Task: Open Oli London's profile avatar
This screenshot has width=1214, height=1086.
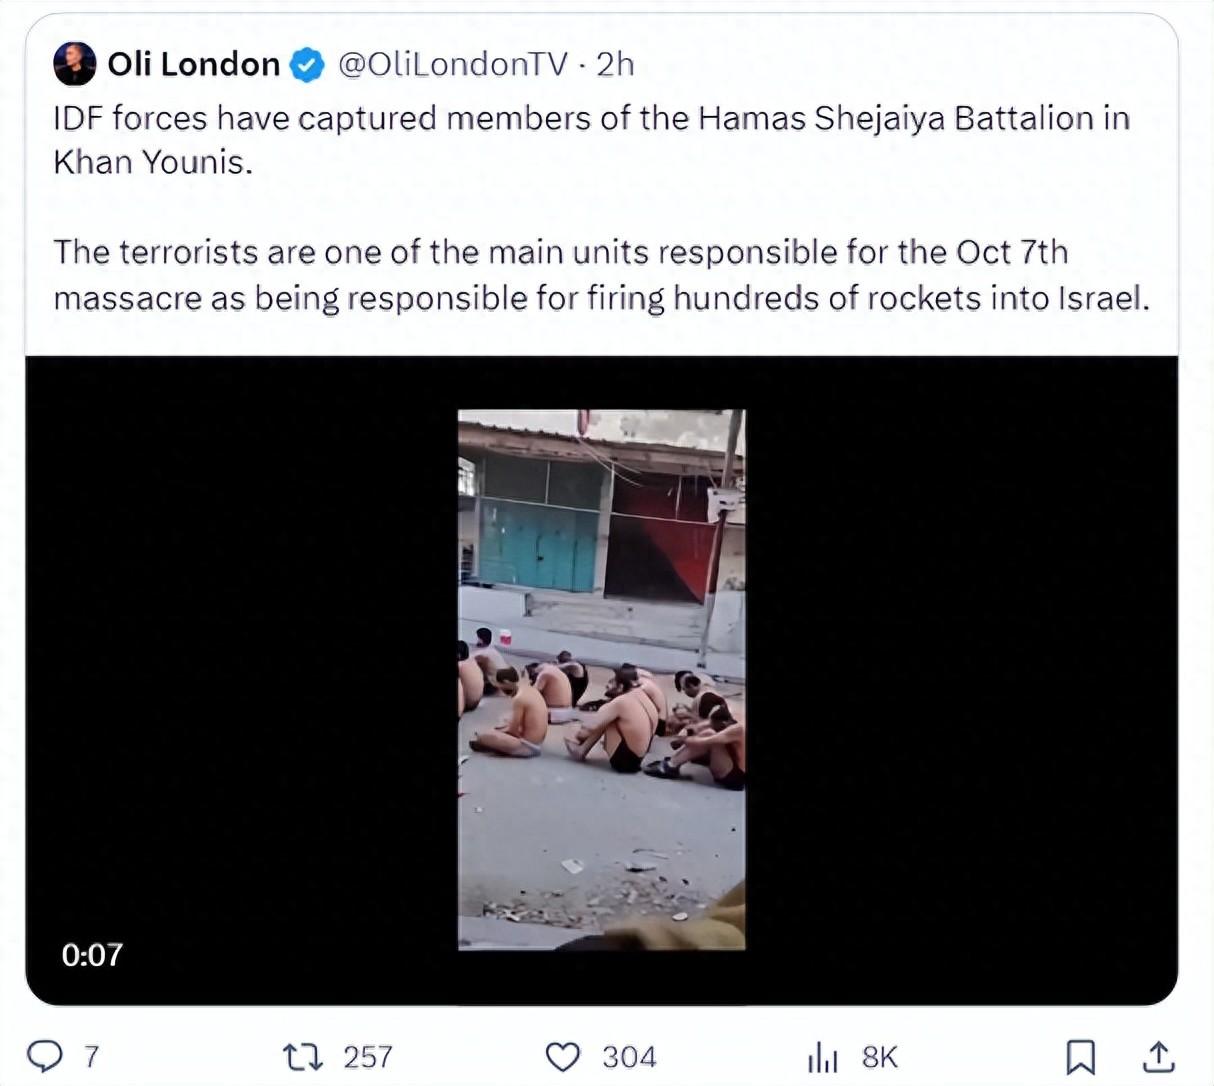Action: [x=75, y=64]
